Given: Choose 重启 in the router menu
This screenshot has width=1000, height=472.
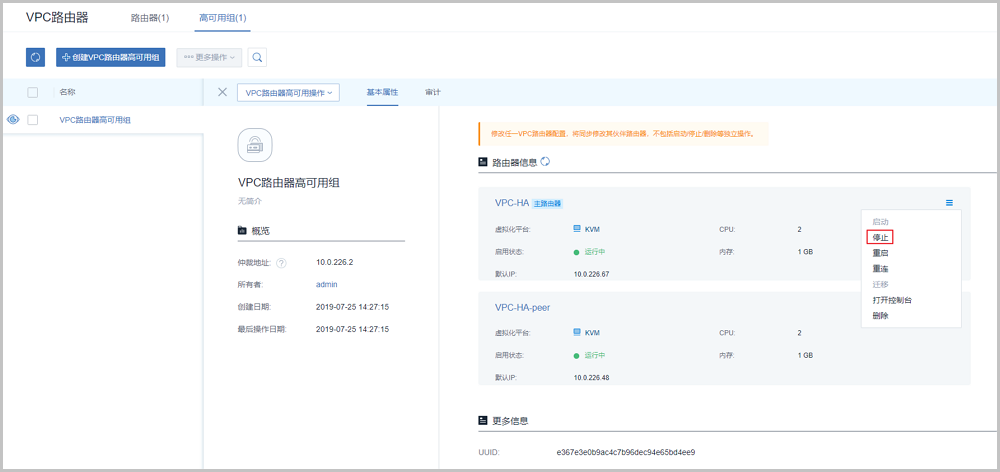Looking at the screenshot, I should pos(880,253).
